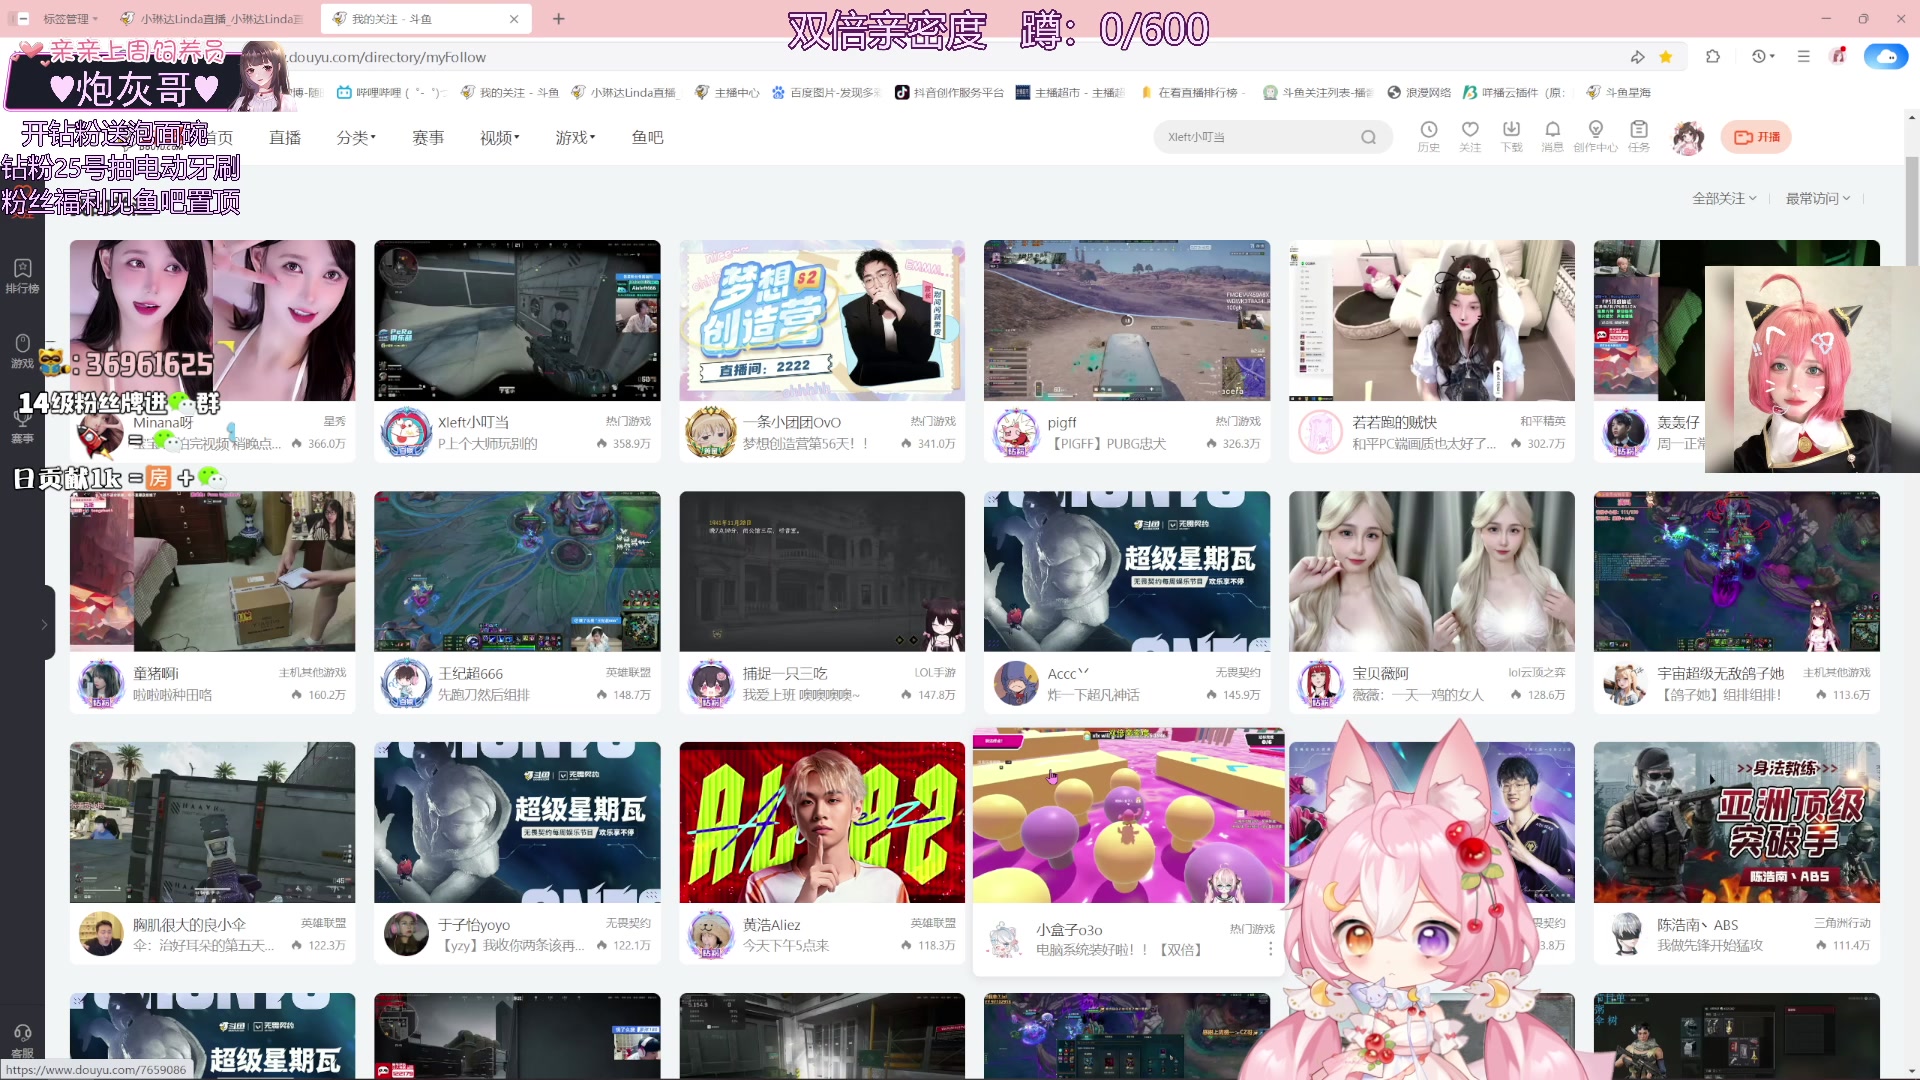Open the 直播 navigation tab
Screen dimensions: 1920x1080
[285, 137]
